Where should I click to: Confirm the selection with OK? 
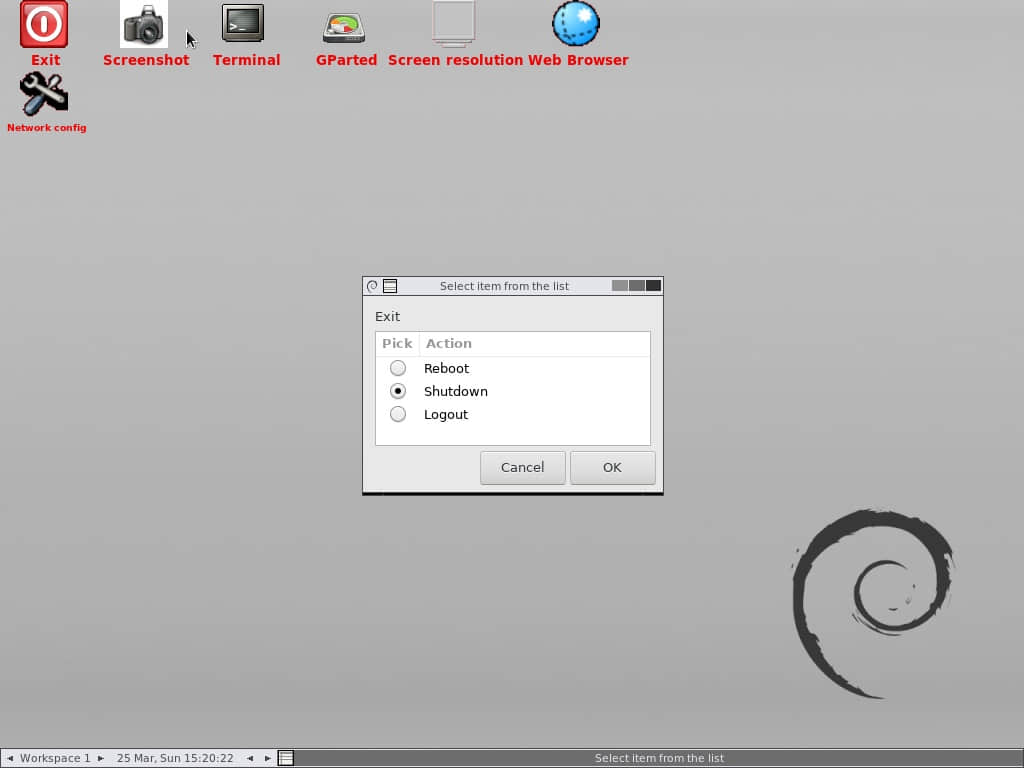tap(613, 468)
